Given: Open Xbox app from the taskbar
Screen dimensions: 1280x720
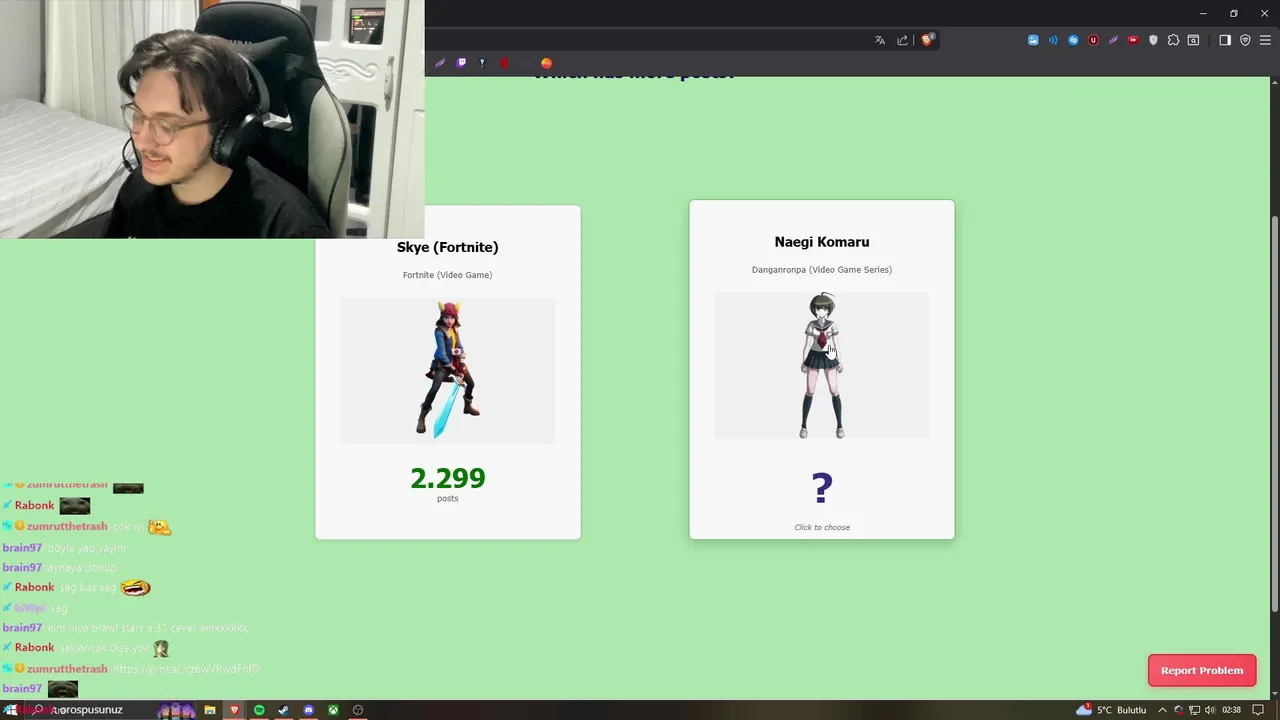Looking at the screenshot, I should [333, 710].
